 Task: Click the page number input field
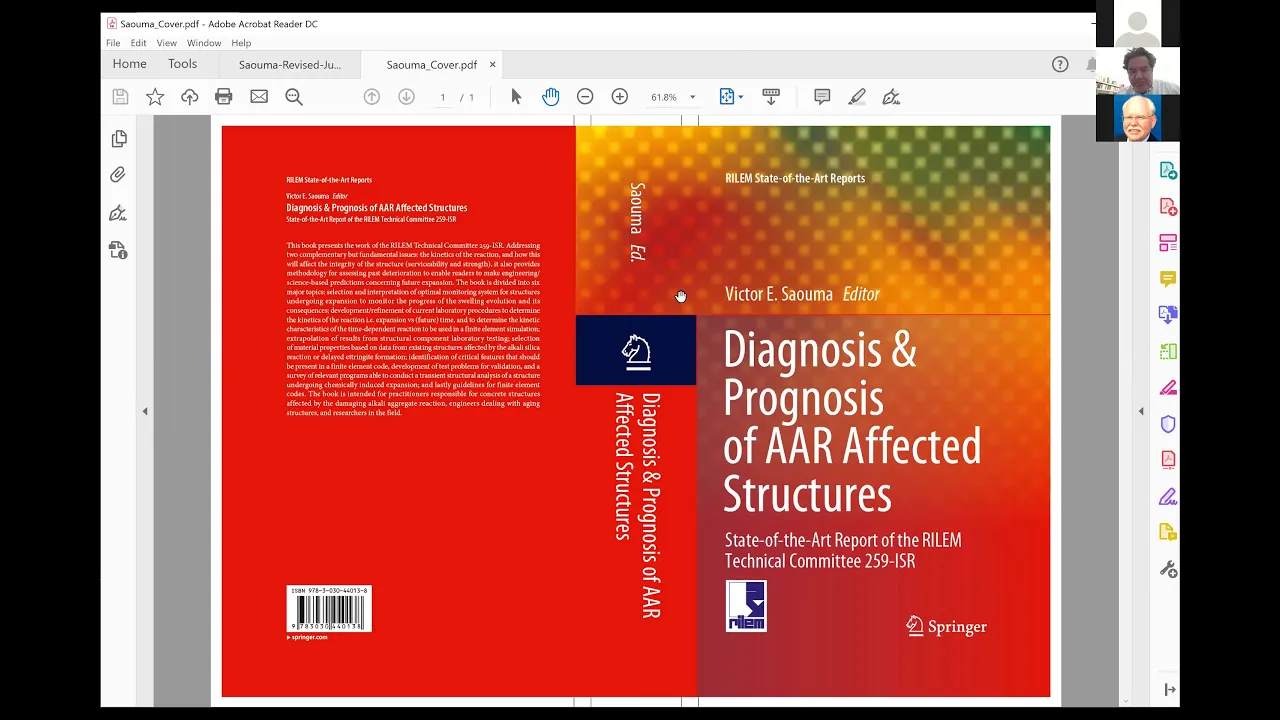pyautogui.click(x=442, y=97)
